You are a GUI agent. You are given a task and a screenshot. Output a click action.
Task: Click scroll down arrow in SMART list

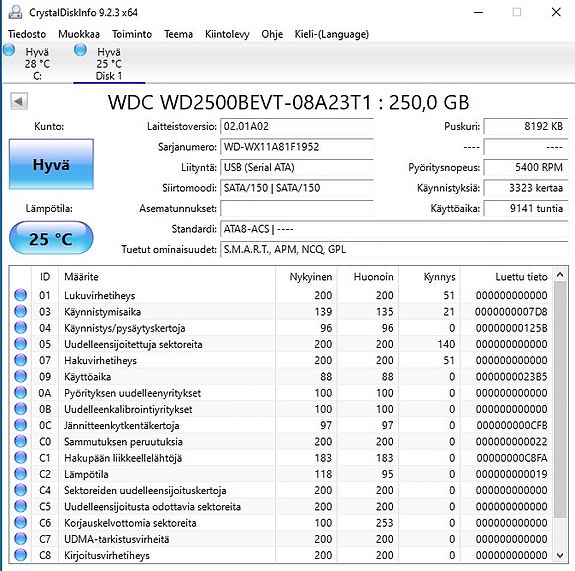(560, 555)
